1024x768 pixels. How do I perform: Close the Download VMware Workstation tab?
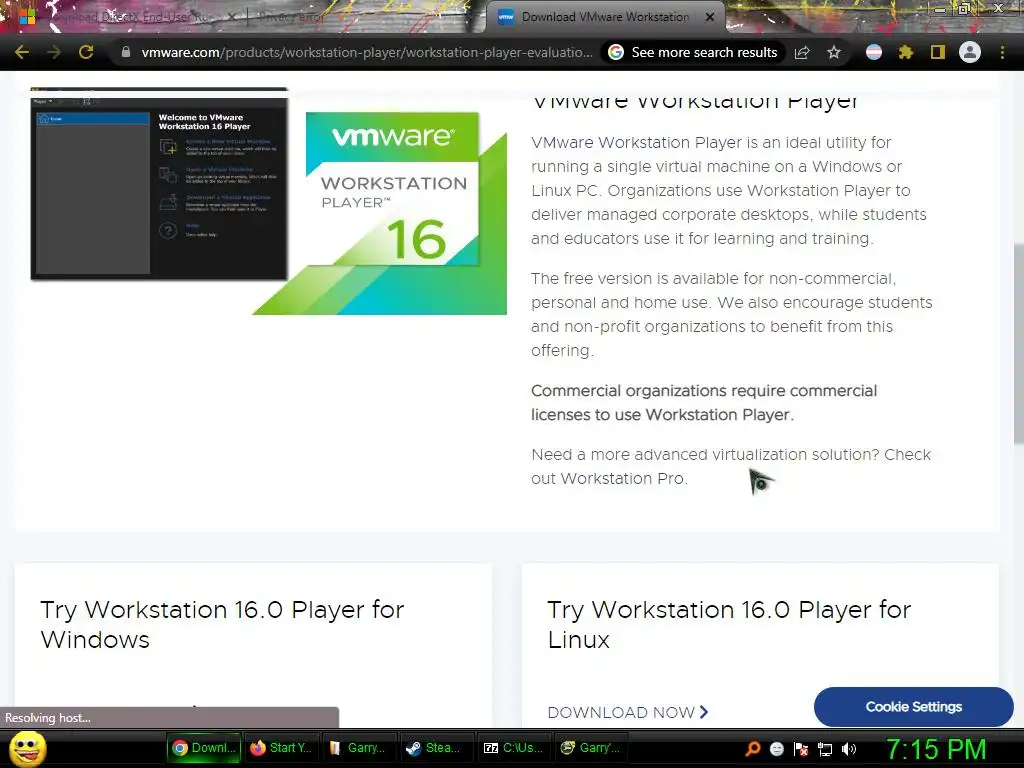coord(710,17)
